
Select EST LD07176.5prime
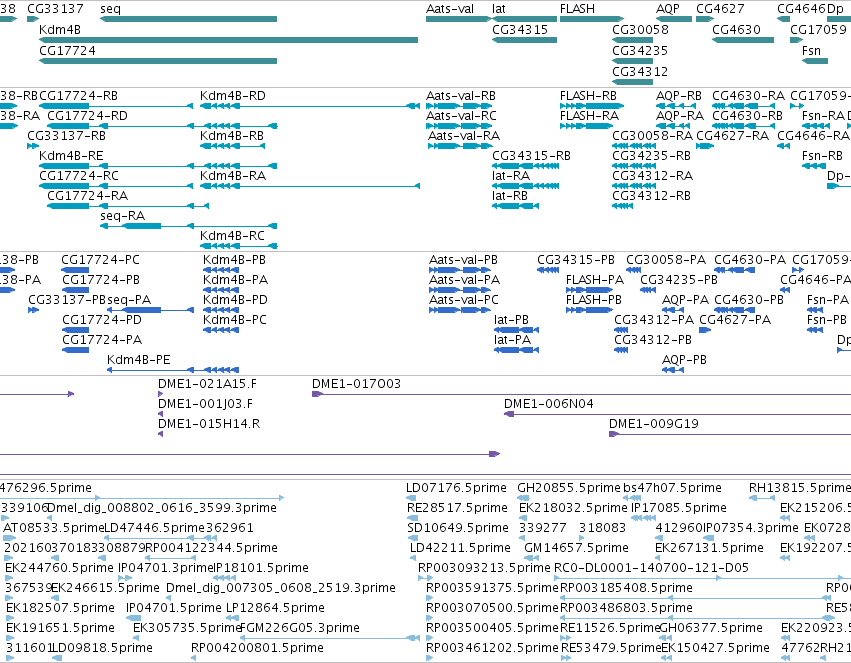[456, 488]
